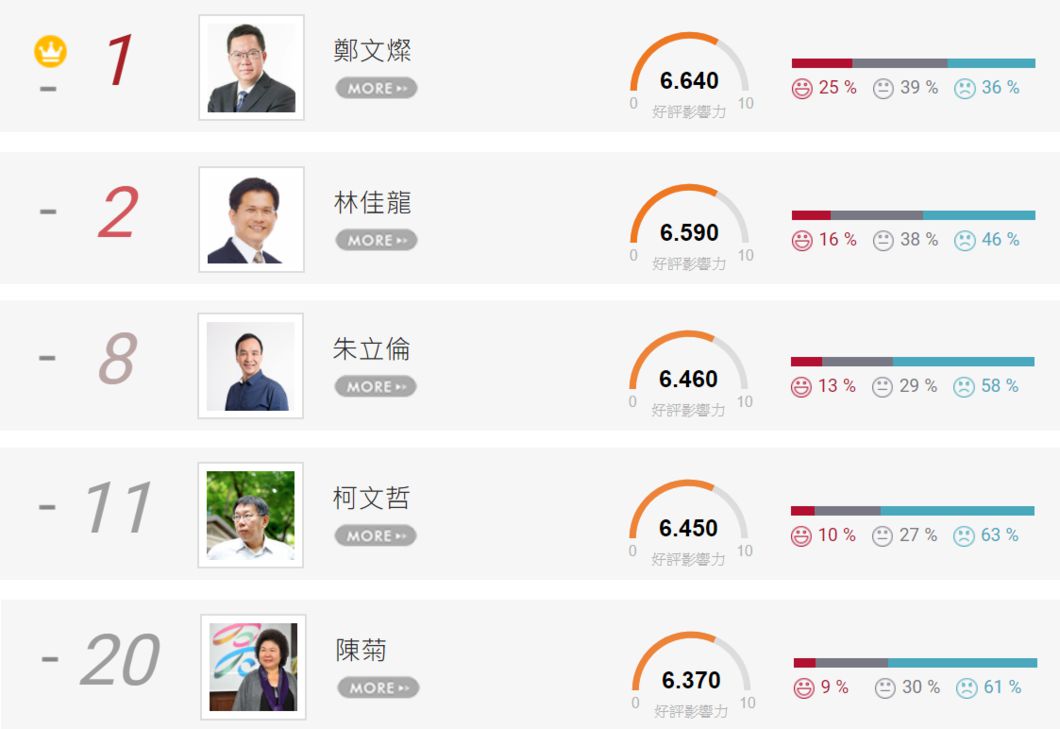Open MORE details for 林佳龍
This screenshot has height=729, width=1060.
click(377, 240)
